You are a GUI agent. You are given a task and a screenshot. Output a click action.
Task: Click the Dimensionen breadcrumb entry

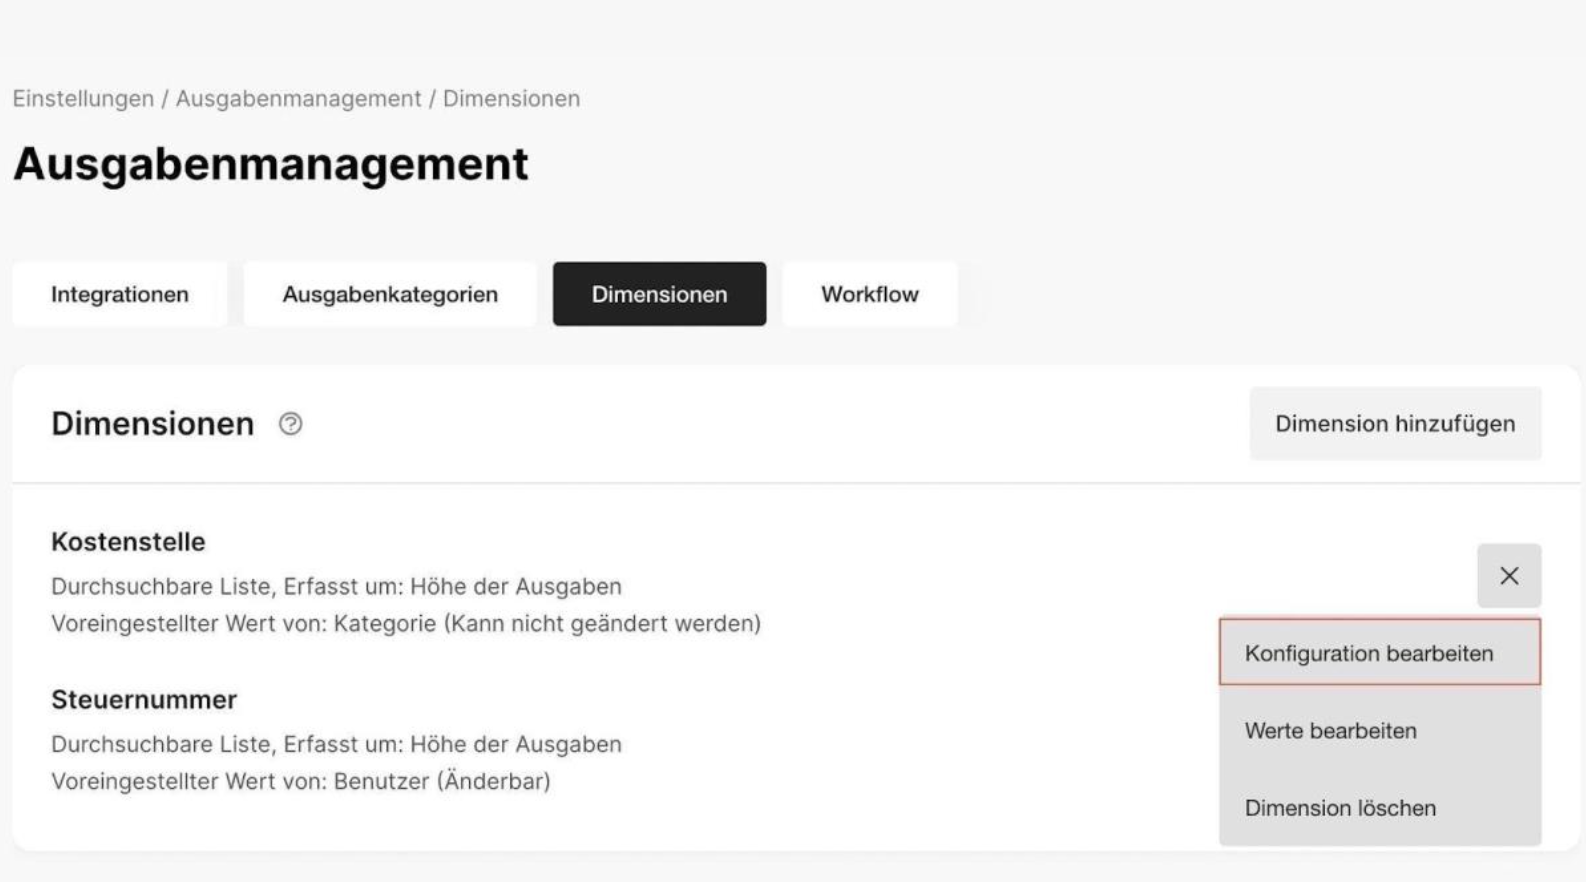tap(511, 99)
